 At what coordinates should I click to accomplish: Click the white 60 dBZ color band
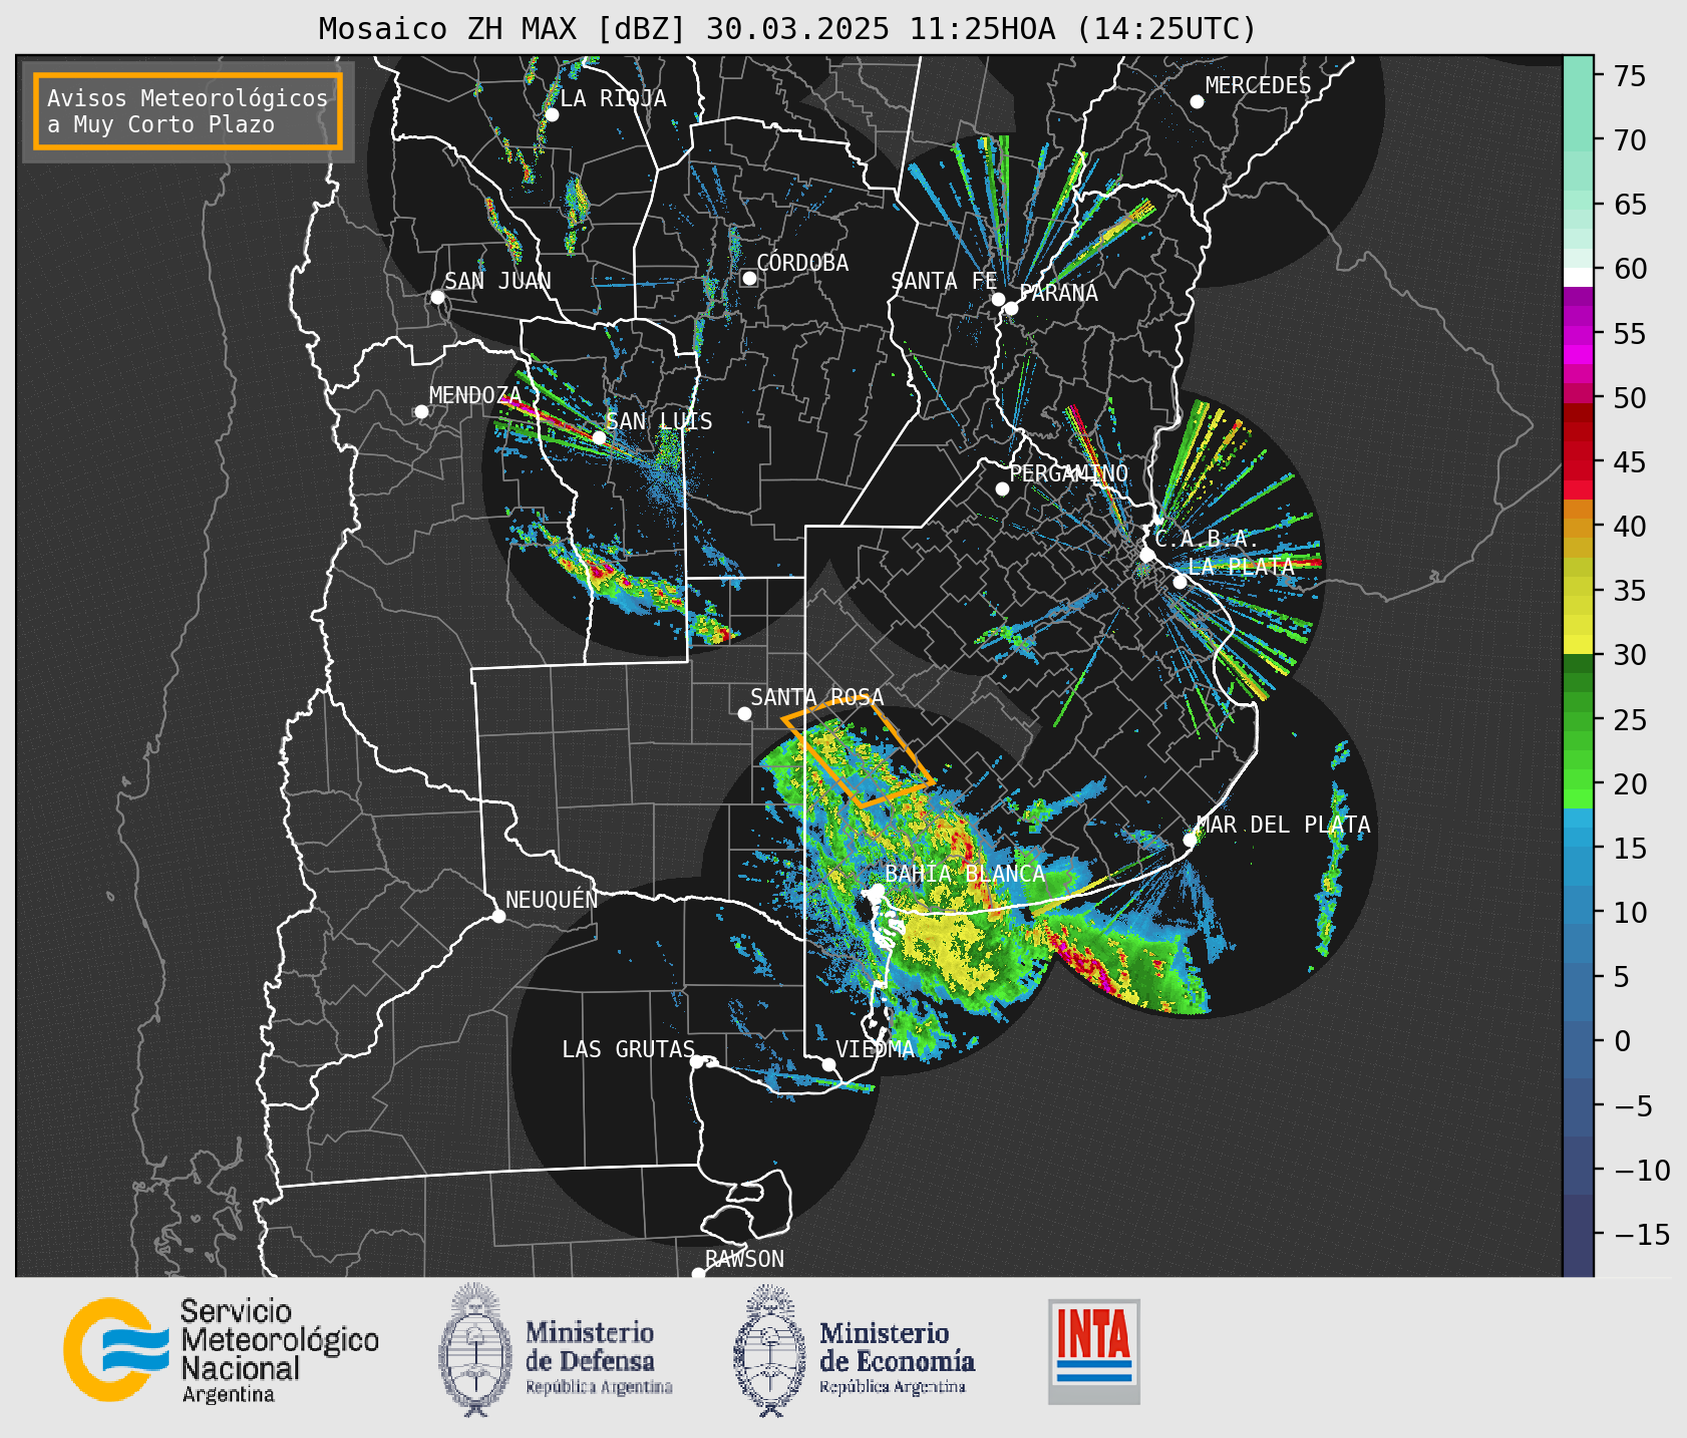click(x=1578, y=277)
